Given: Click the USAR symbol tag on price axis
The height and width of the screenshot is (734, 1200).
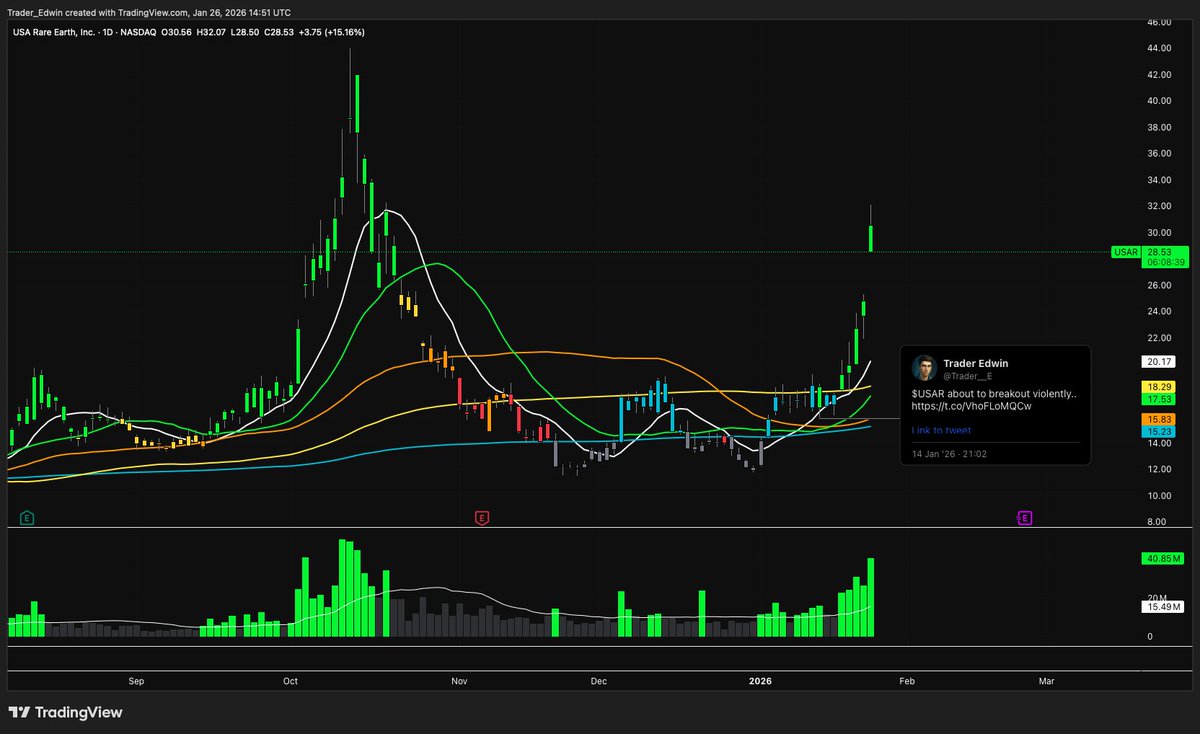Looking at the screenshot, I should pyautogui.click(x=1126, y=253).
